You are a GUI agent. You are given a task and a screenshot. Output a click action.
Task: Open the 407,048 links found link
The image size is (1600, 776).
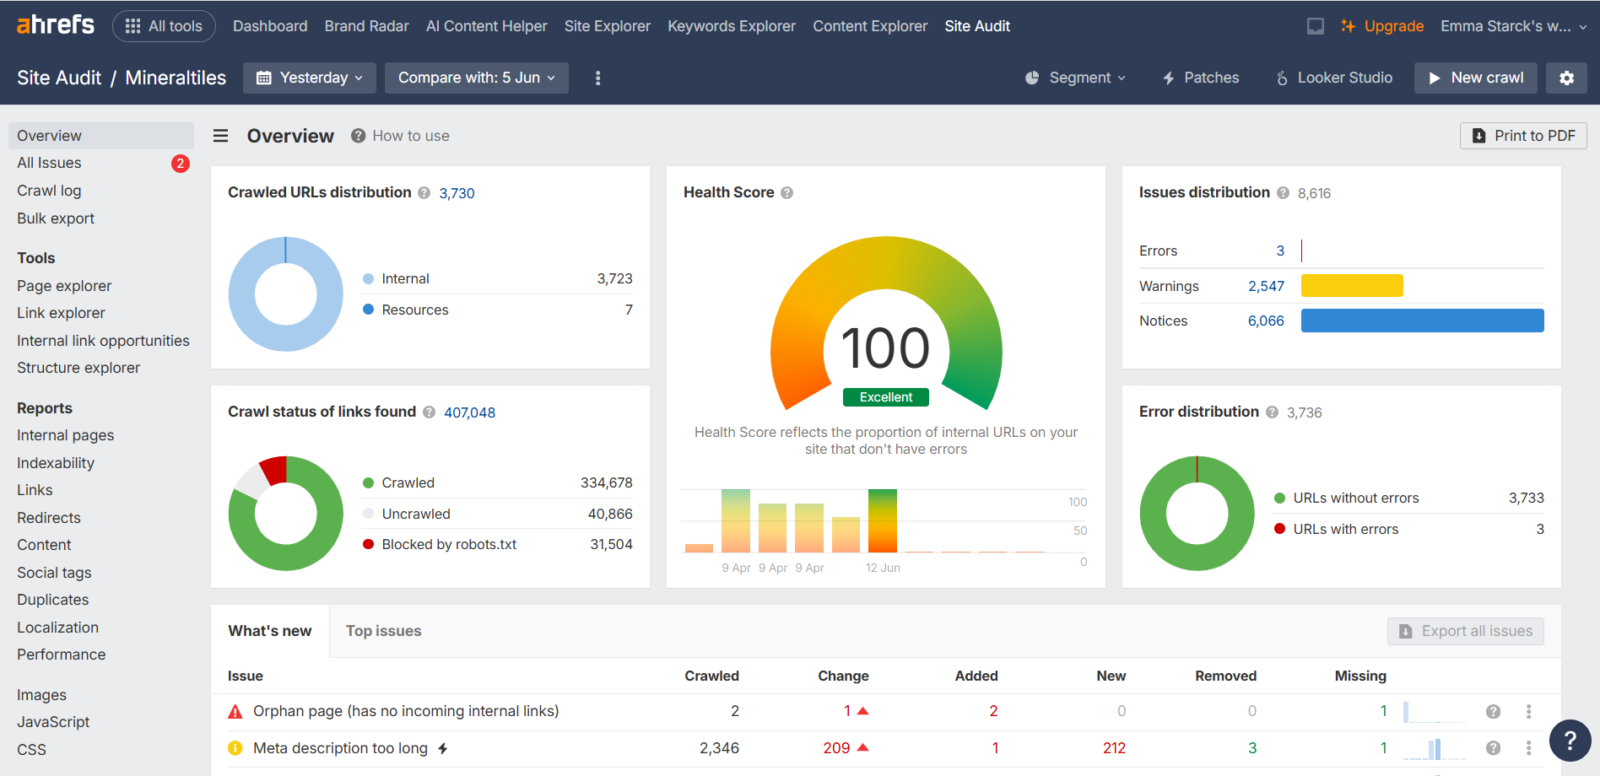pyautogui.click(x=470, y=412)
